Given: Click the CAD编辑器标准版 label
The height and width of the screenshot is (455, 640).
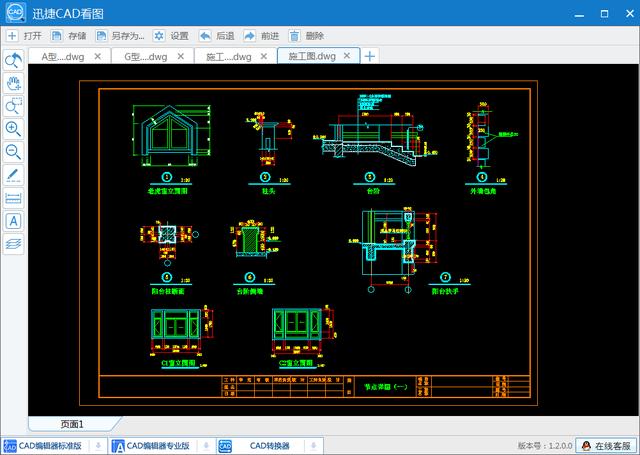Looking at the screenshot, I should tap(50, 446).
